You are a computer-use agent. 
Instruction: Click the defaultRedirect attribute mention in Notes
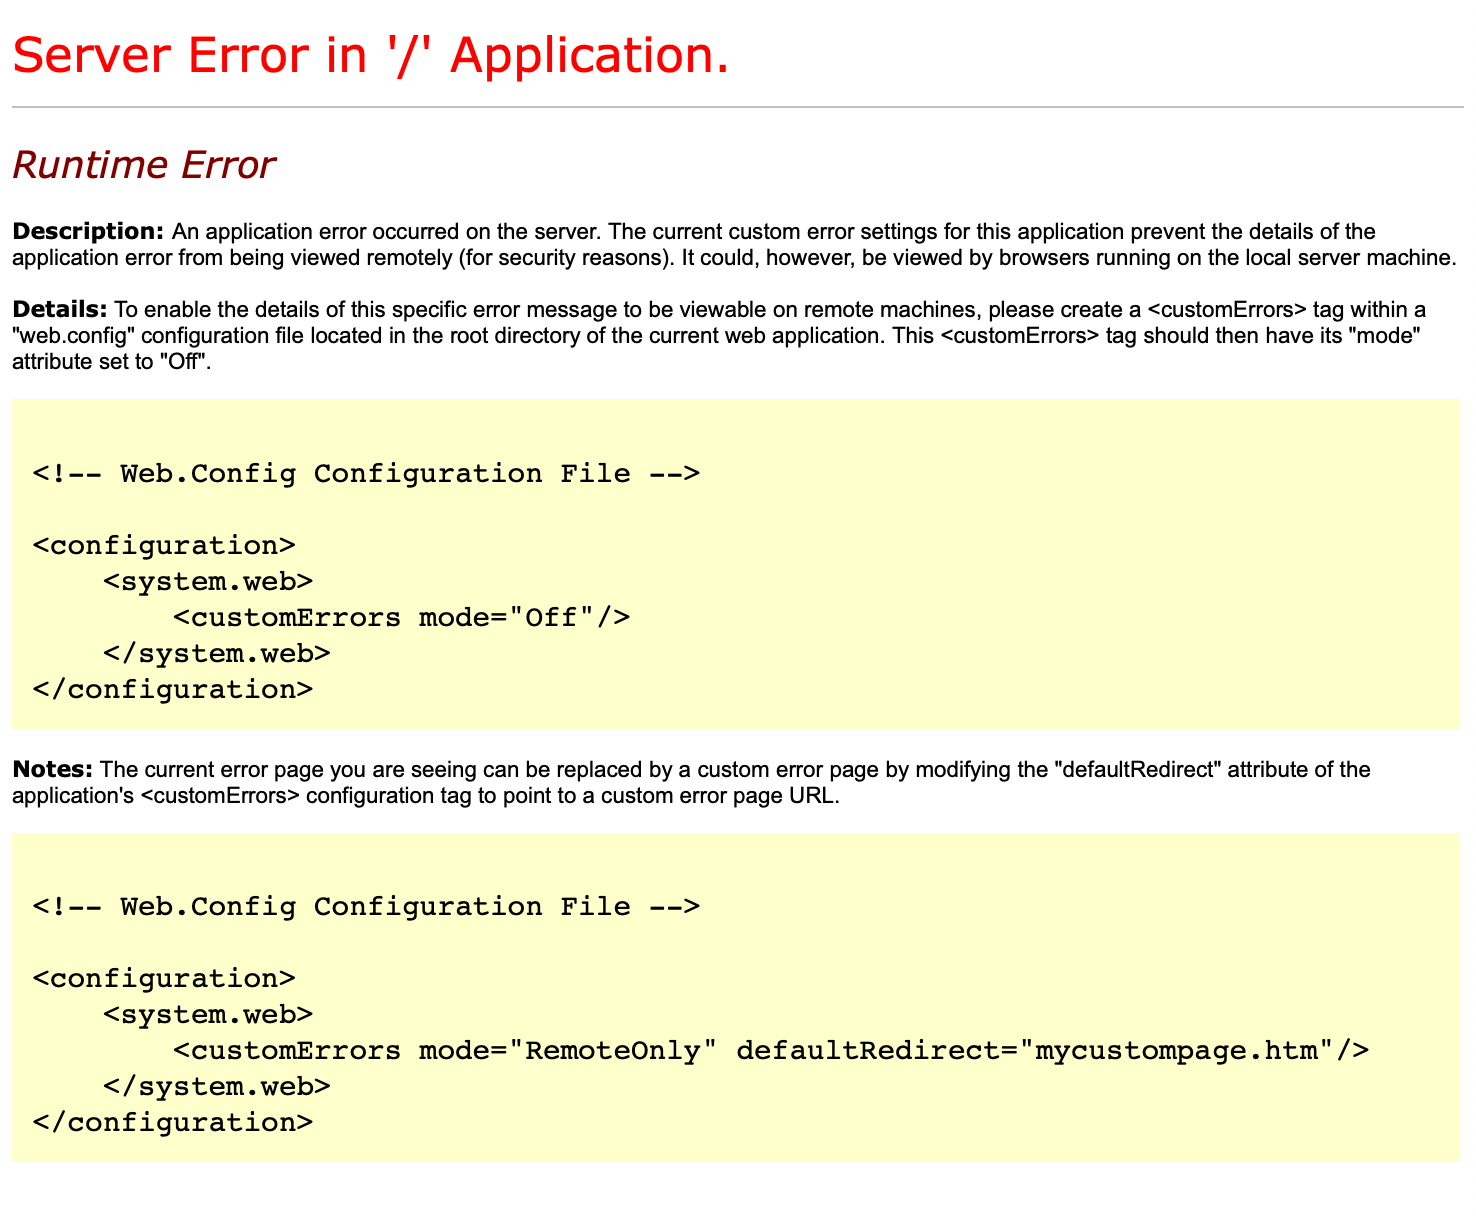[x=1136, y=769]
